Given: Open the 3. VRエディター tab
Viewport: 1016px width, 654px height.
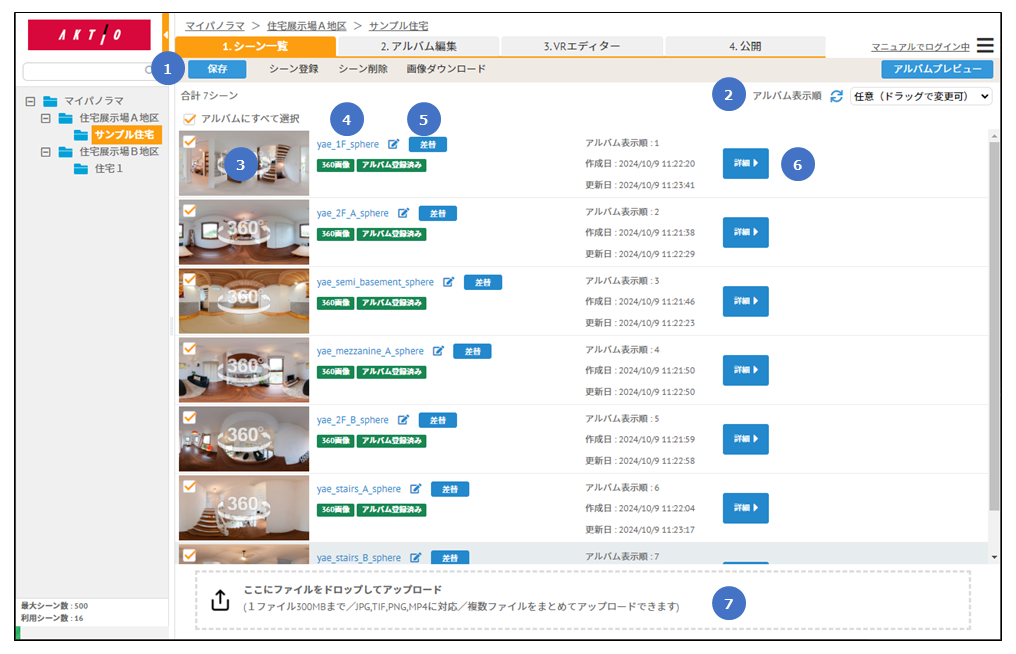Looking at the screenshot, I should pyautogui.click(x=581, y=46).
